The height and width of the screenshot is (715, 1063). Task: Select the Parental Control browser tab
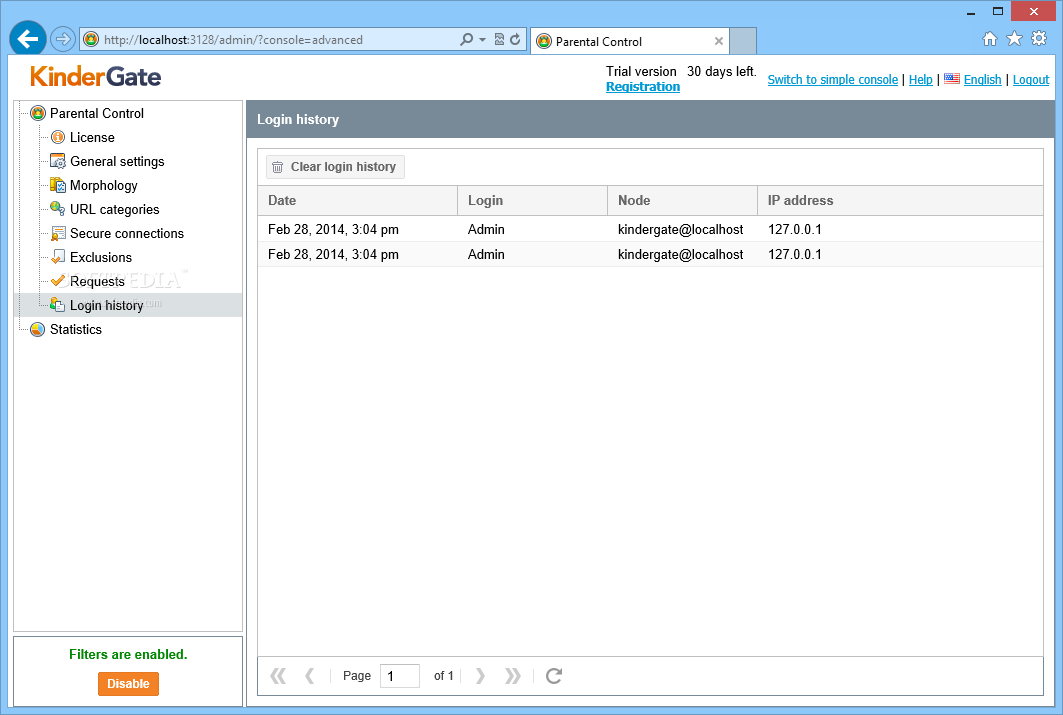pyautogui.click(x=629, y=41)
